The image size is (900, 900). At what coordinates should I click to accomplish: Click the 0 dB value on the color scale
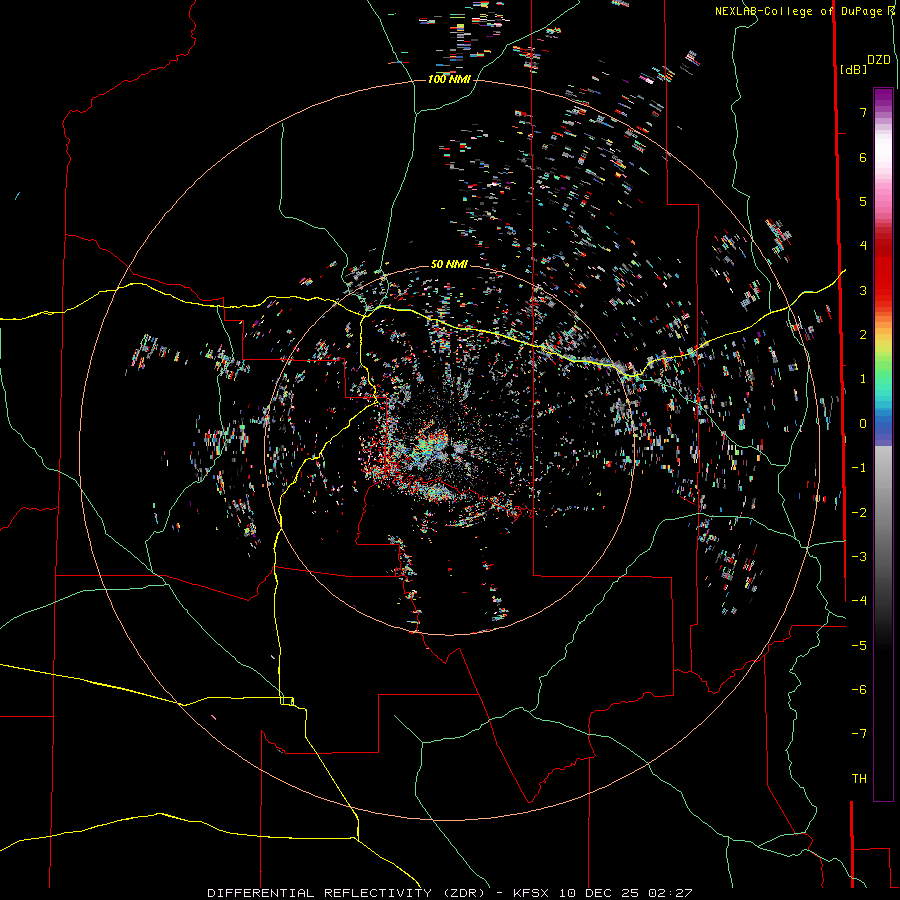pos(863,424)
